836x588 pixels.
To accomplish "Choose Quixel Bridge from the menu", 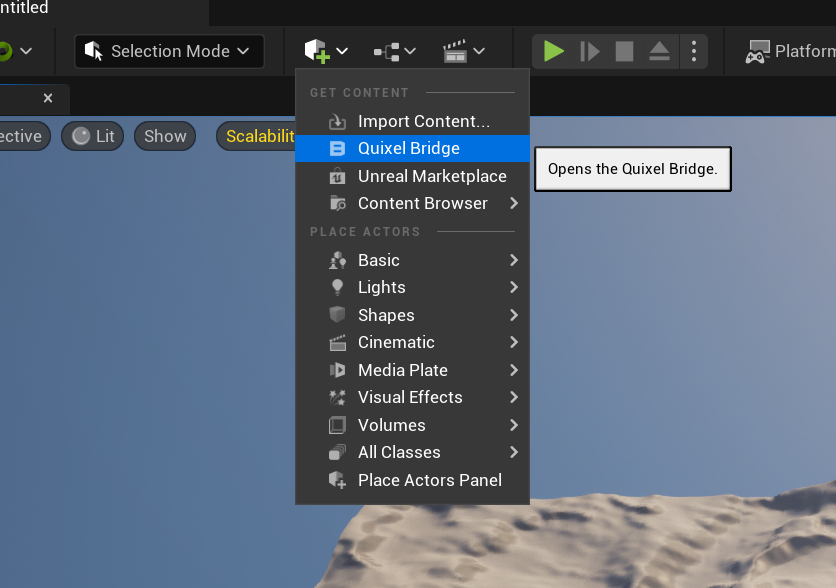I will click(413, 148).
